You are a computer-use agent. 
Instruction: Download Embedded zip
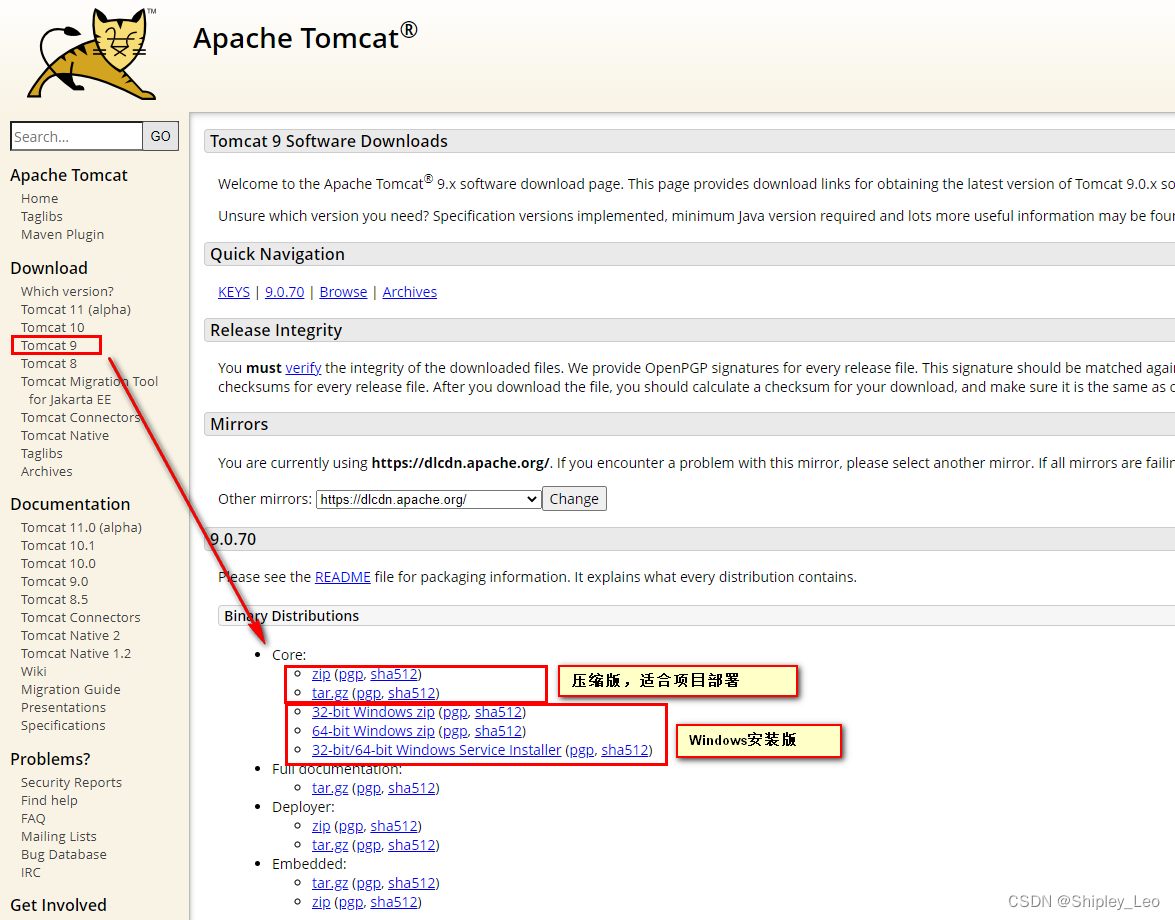click(321, 902)
